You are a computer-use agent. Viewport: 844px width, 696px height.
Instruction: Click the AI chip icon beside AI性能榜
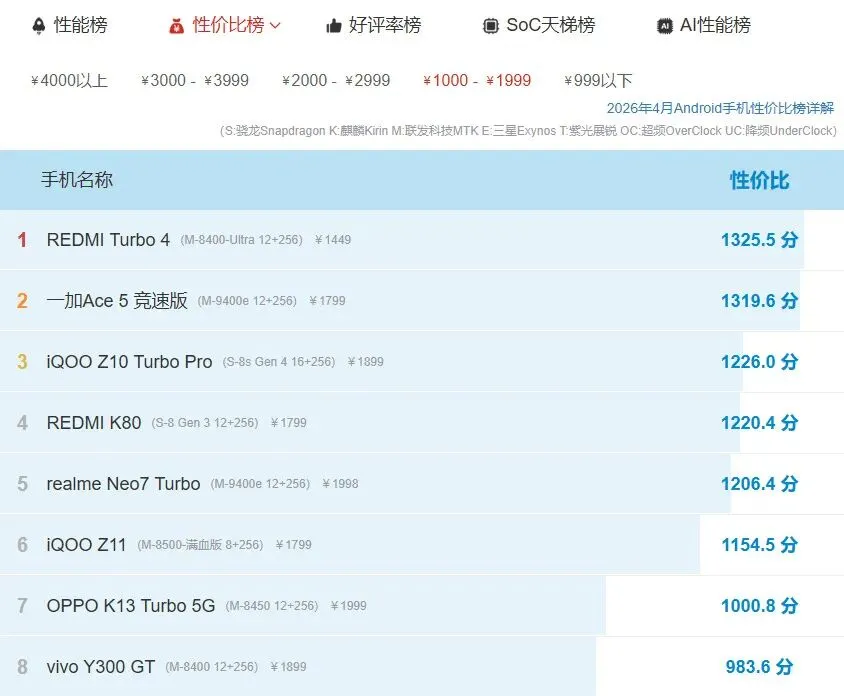(665, 25)
